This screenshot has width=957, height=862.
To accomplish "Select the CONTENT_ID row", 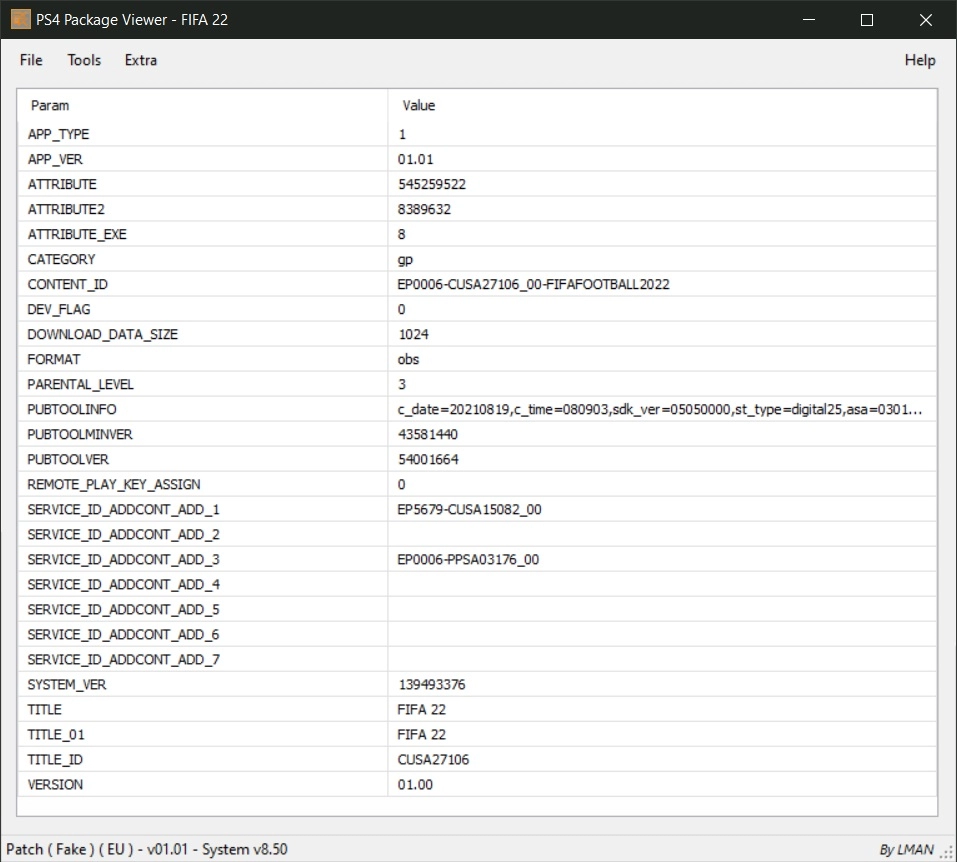I will 68,284.
